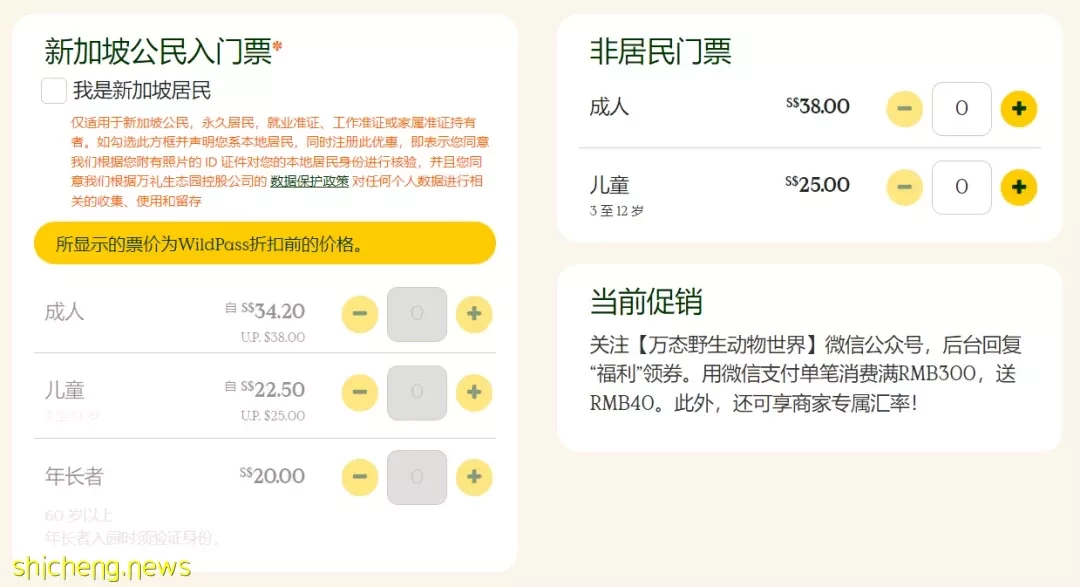Check the 我是新加坡居民 checkbox
The image size is (1080, 587).
(x=54, y=90)
